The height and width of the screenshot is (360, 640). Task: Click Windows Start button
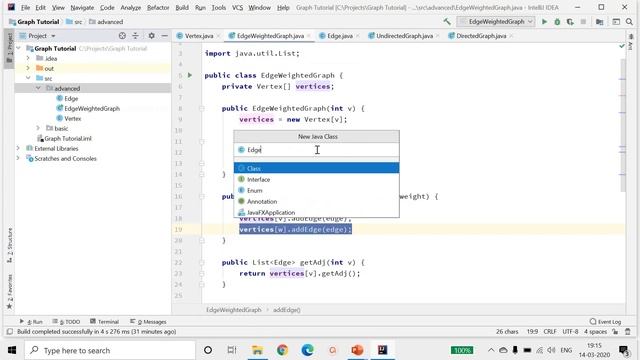(x=12, y=350)
